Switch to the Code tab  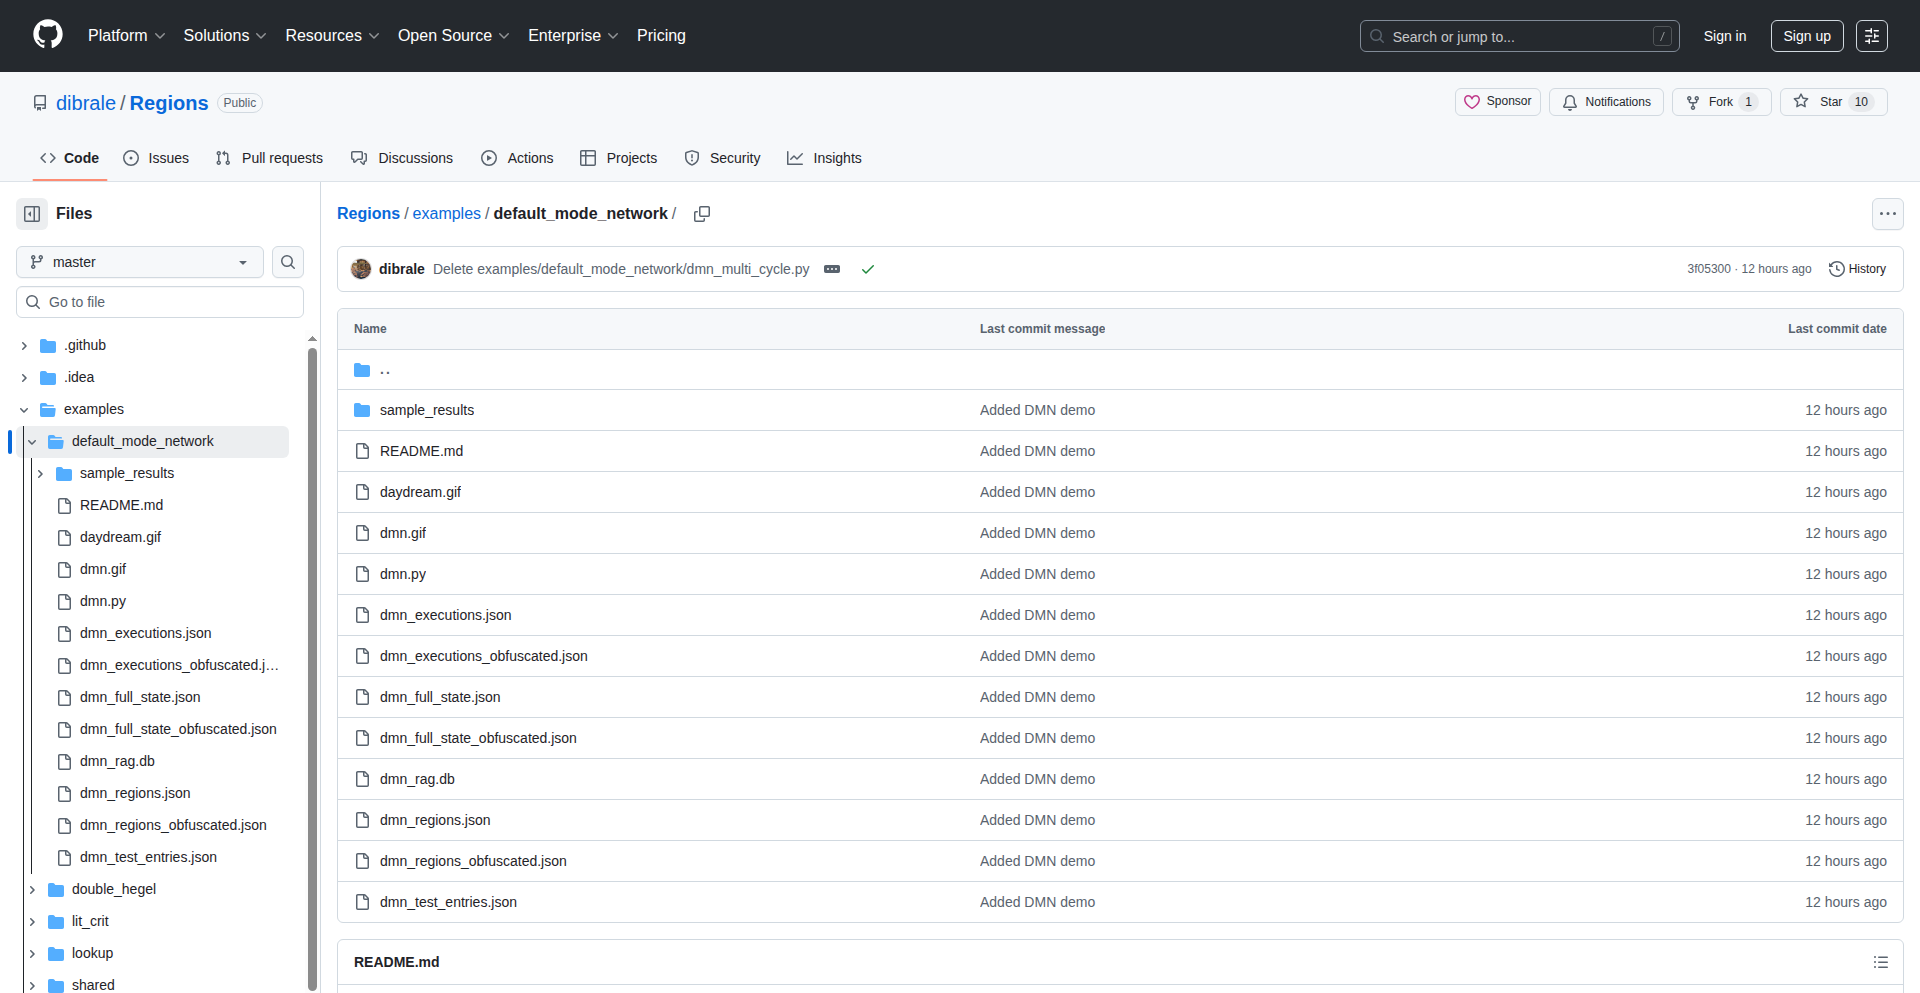[70, 158]
